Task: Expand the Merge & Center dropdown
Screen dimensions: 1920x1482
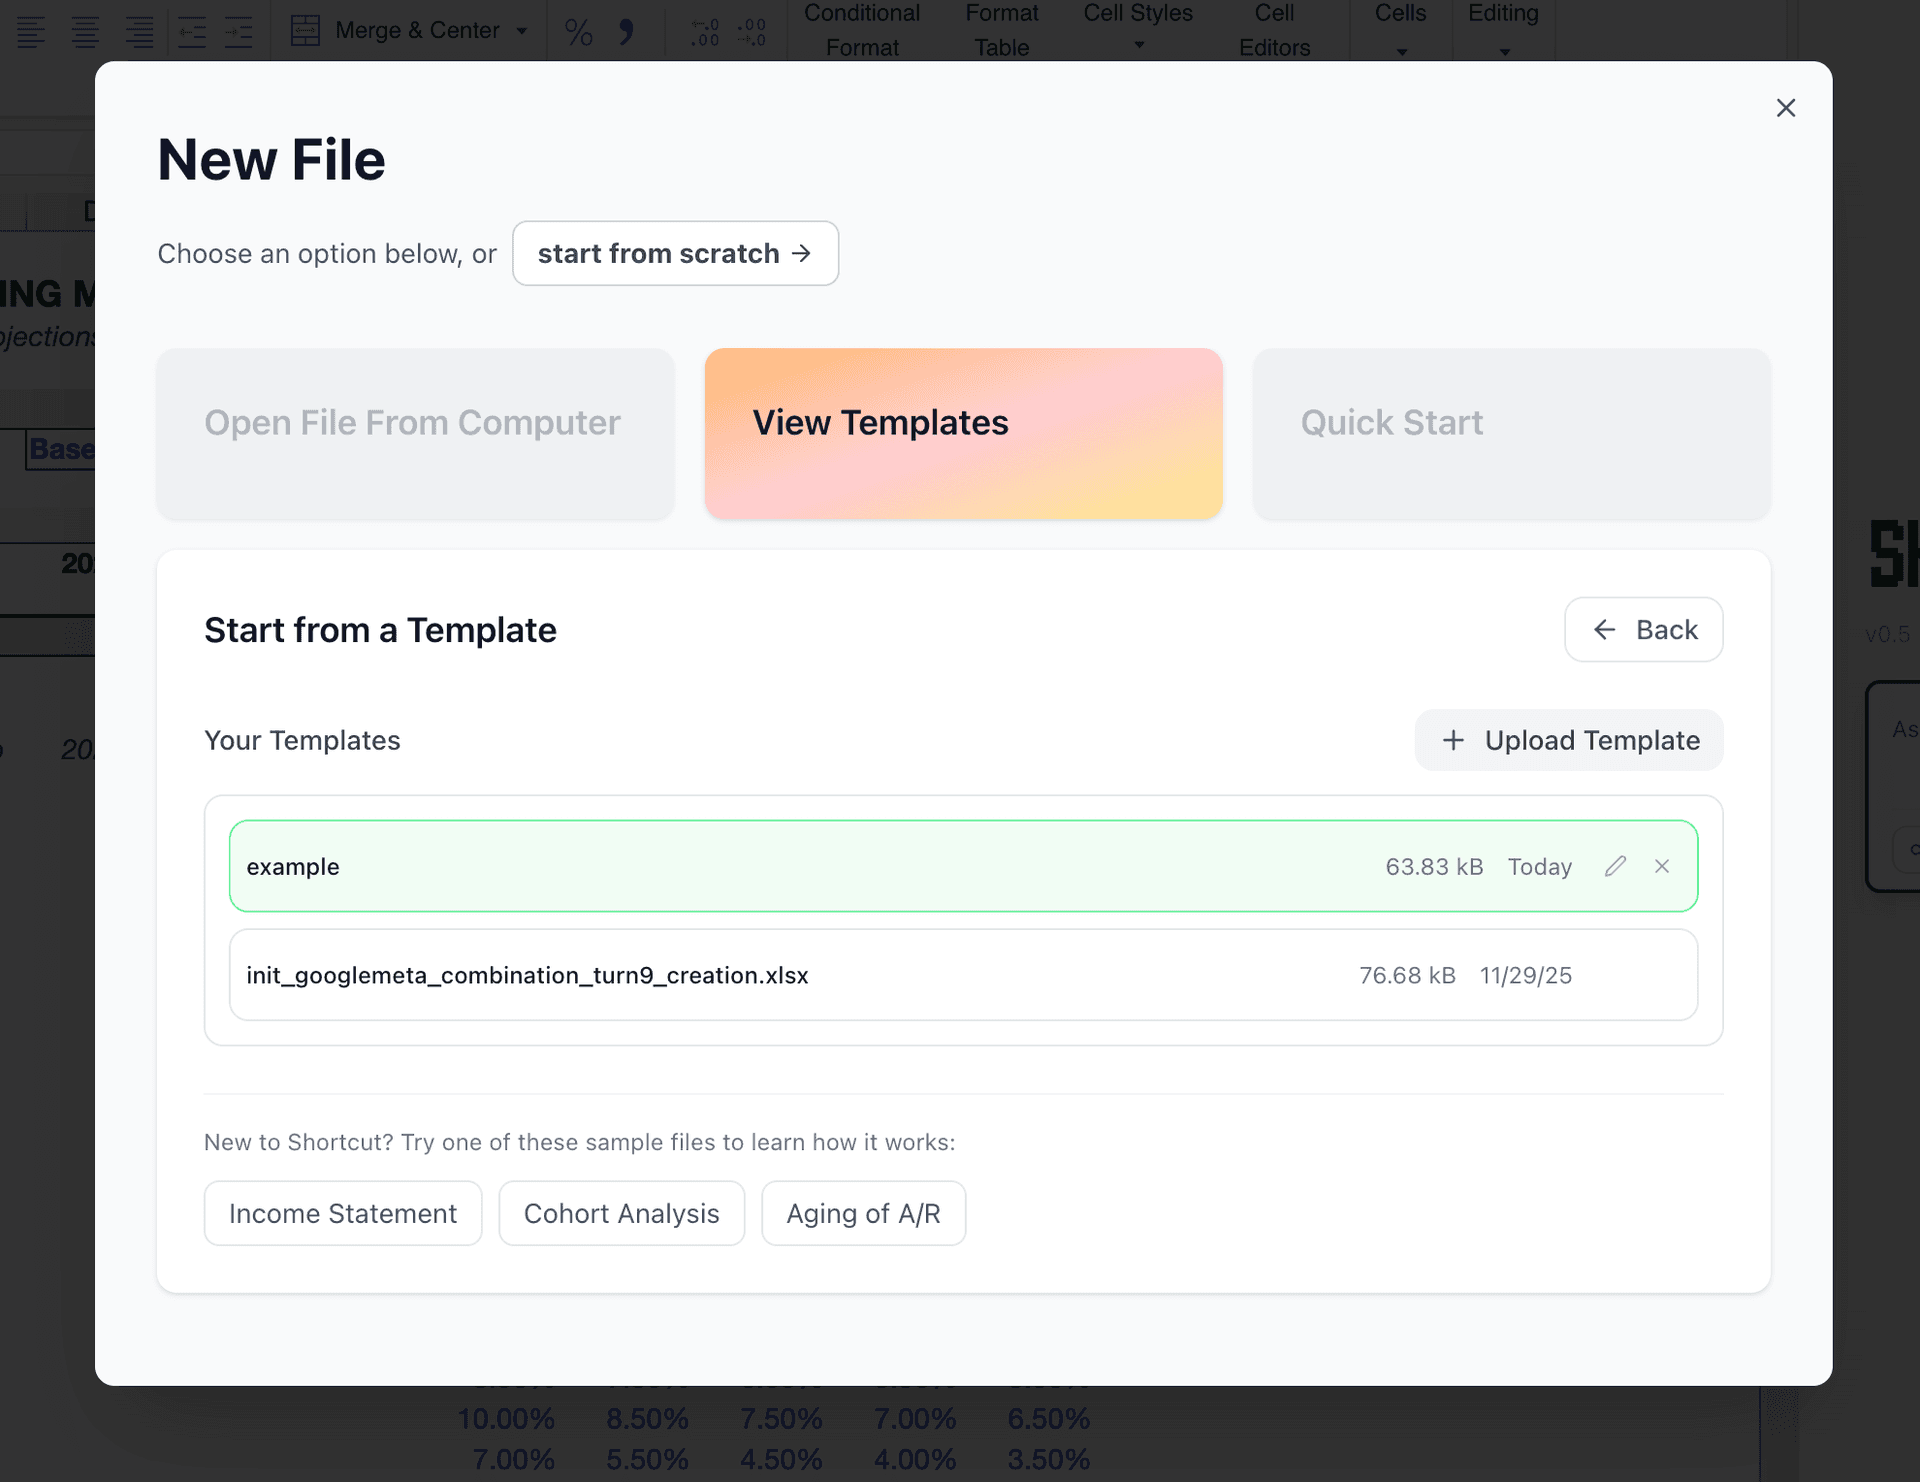Action: pyautogui.click(x=521, y=30)
